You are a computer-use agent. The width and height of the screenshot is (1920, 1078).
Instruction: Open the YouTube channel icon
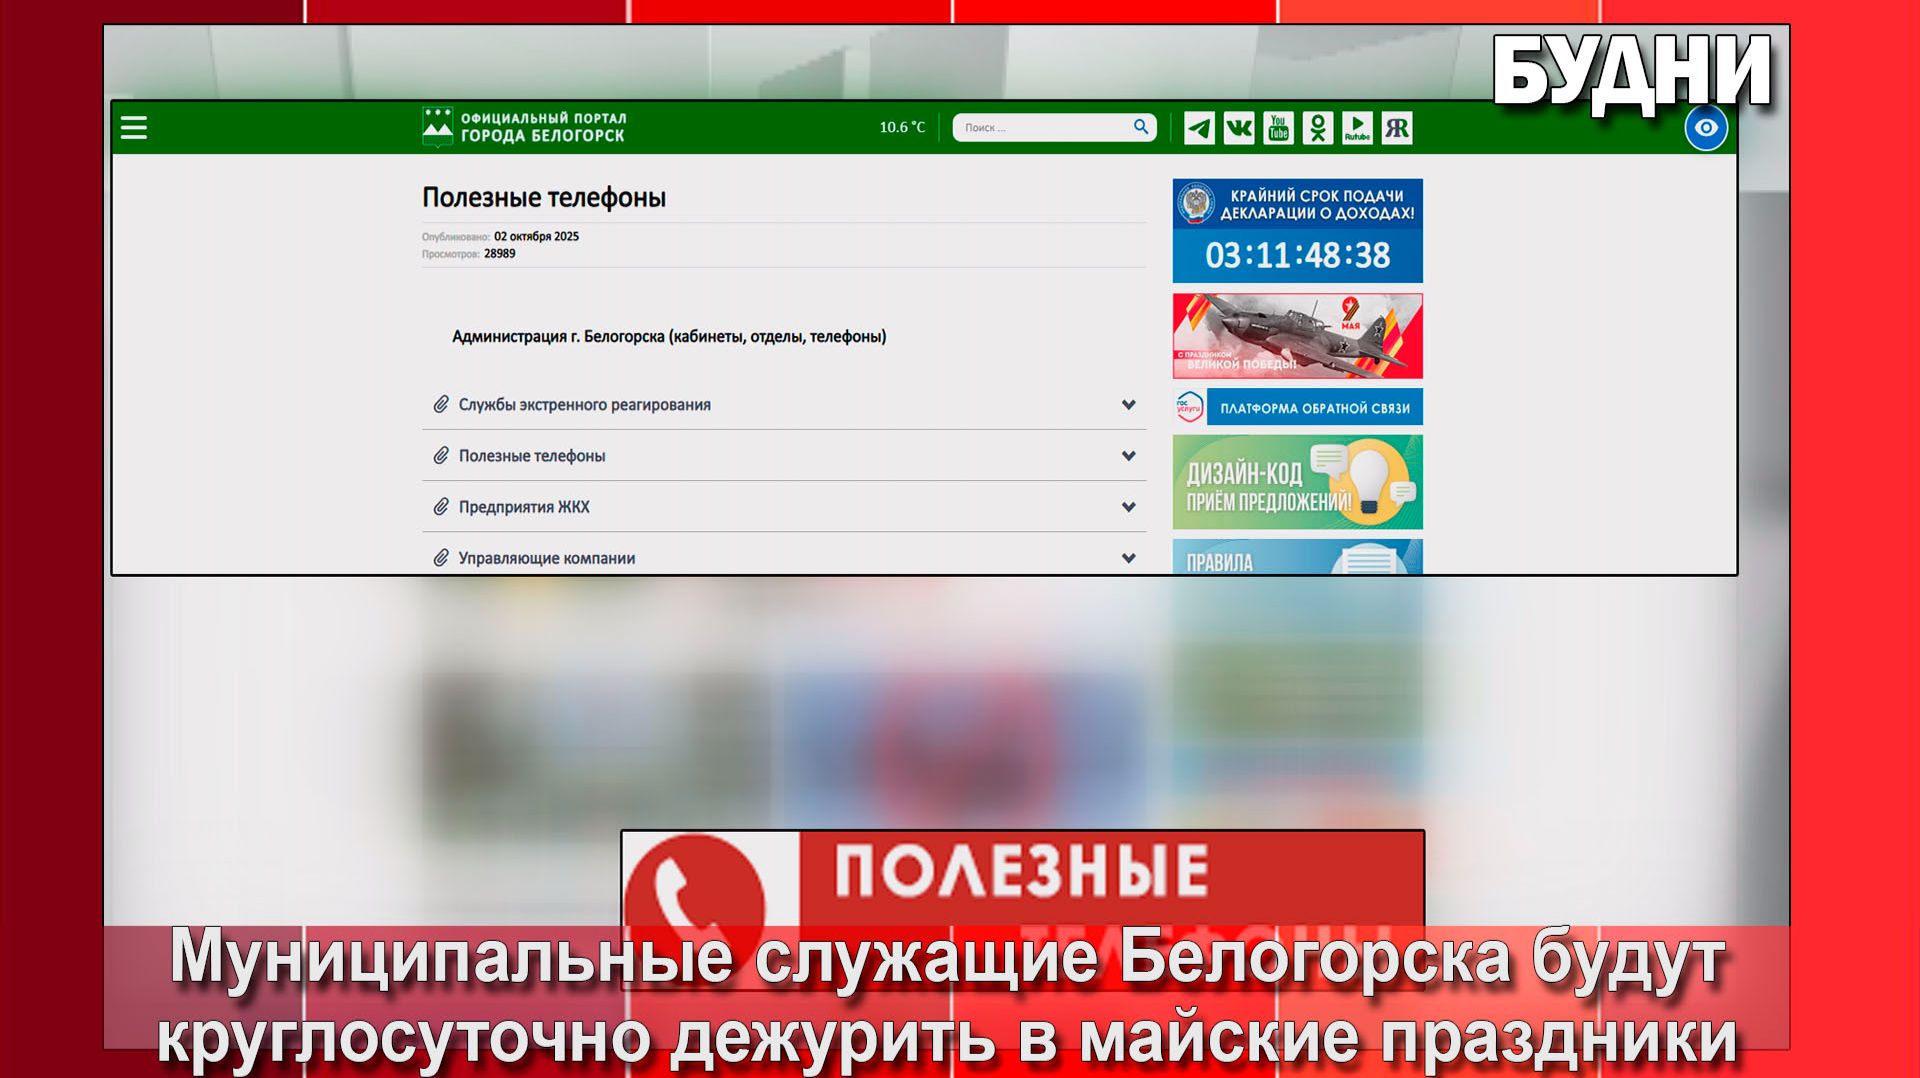tap(1277, 127)
